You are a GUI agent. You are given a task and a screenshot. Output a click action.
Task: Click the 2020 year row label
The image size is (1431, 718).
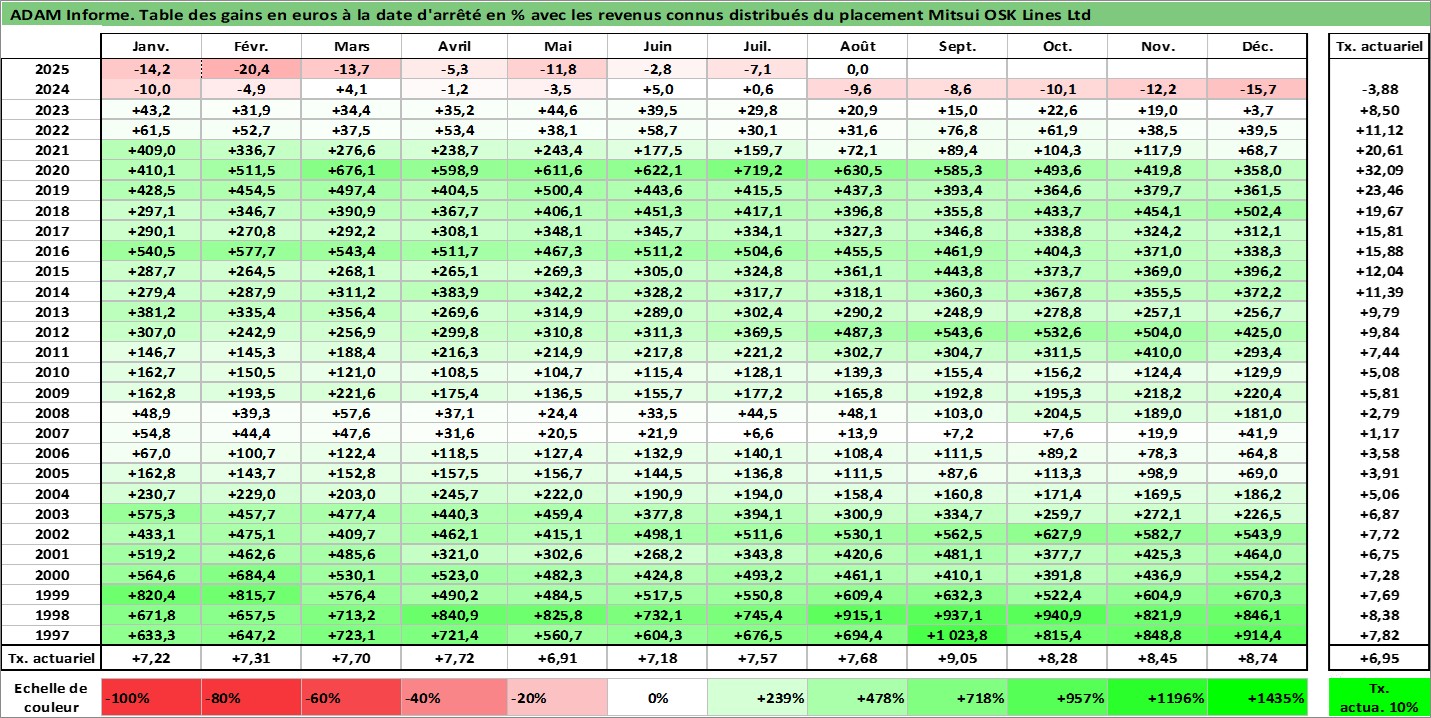coord(51,170)
